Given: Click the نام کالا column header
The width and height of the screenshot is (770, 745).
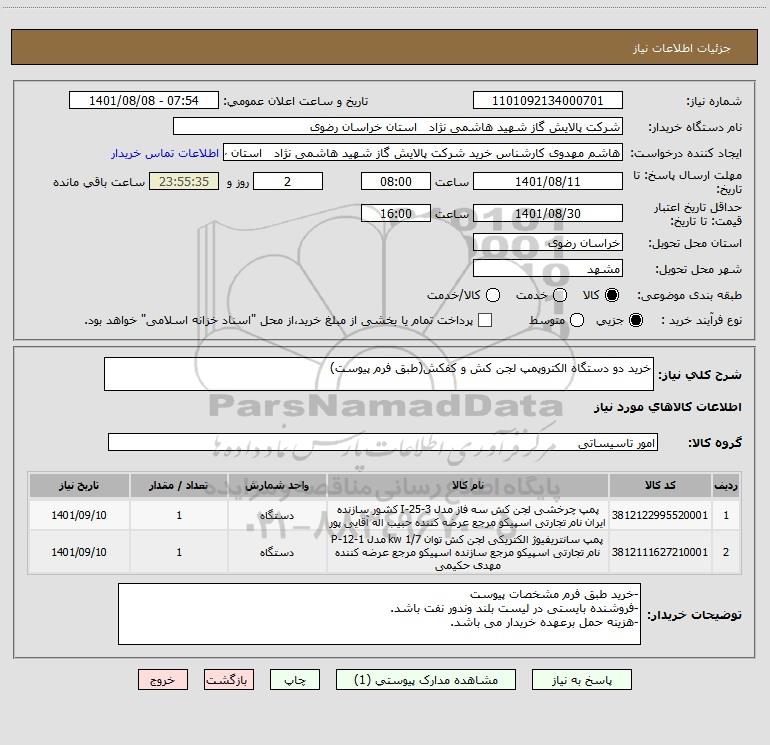Looking at the screenshot, I should click(x=468, y=485).
